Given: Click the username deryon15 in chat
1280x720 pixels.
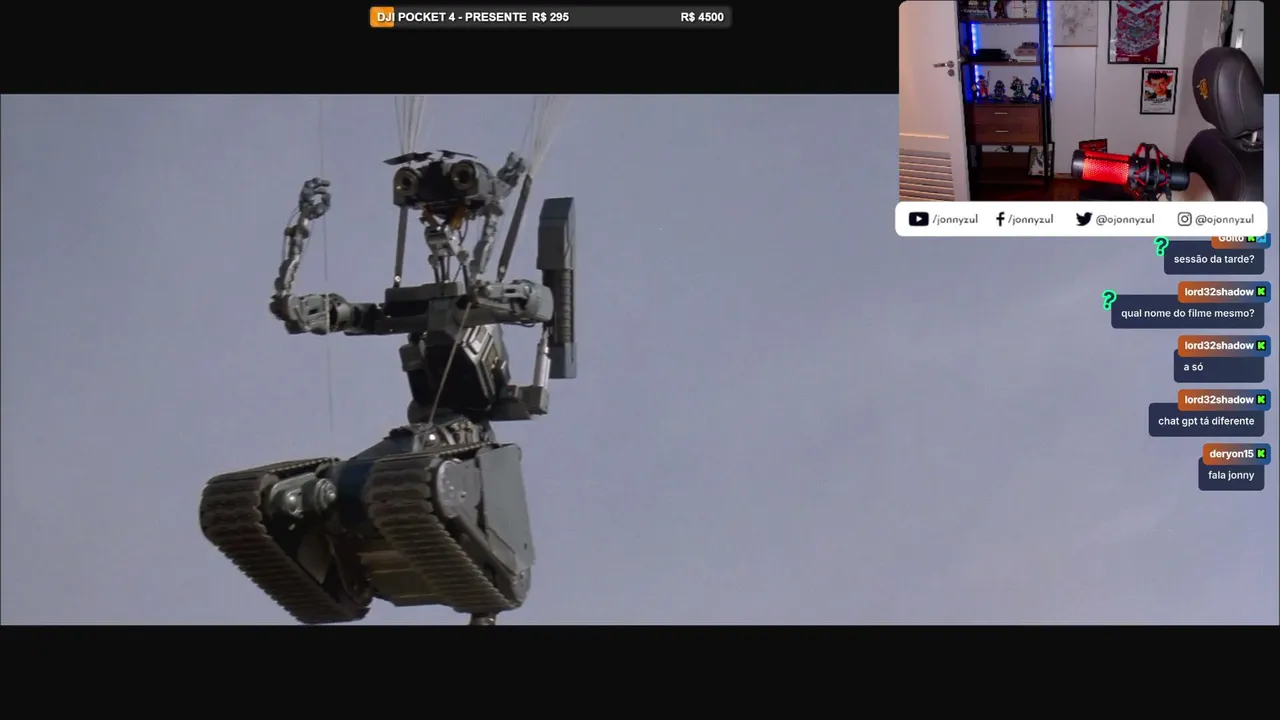Looking at the screenshot, I should pos(1231,454).
